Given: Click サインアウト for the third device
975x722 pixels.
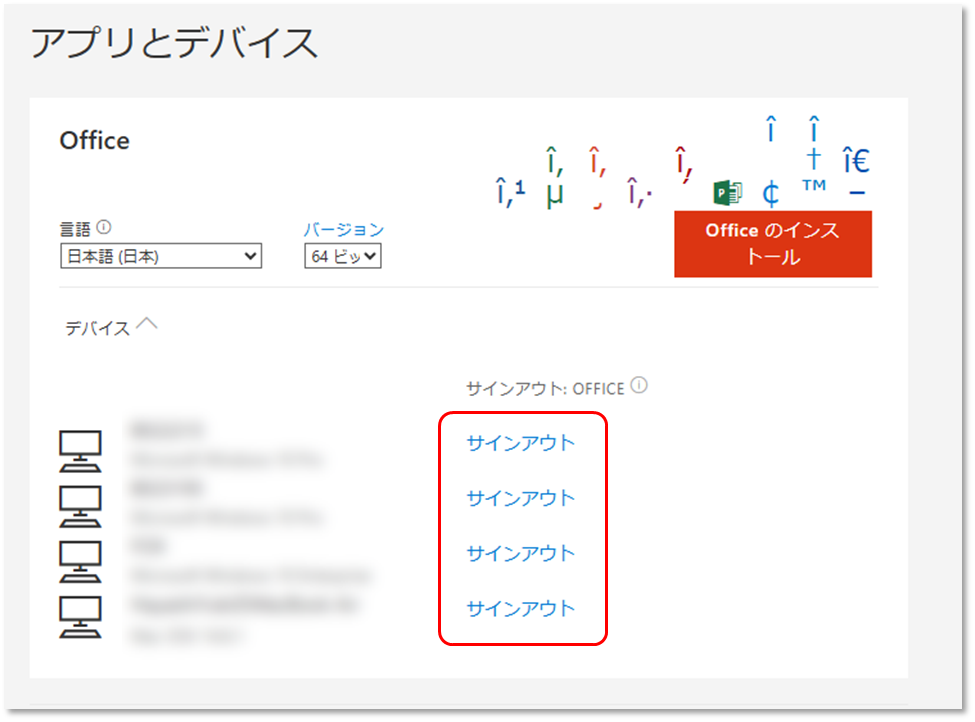Looking at the screenshot, I should 520,553.
